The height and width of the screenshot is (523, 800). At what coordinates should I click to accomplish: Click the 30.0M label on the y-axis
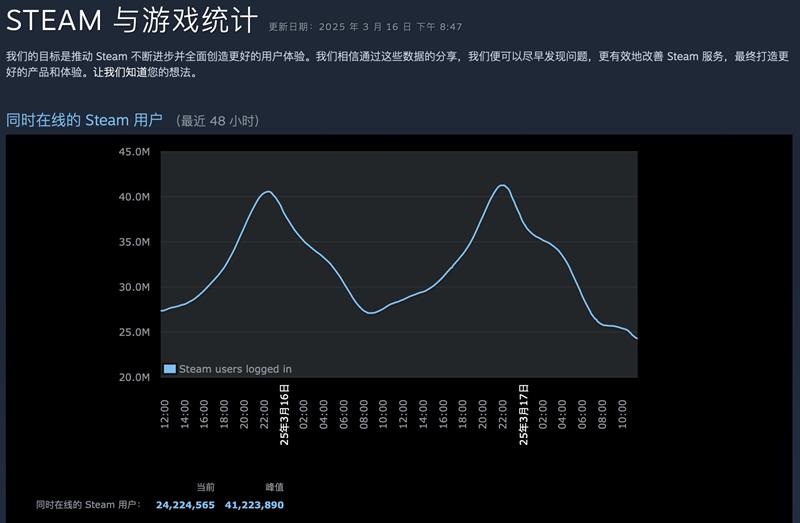(134, 287)
